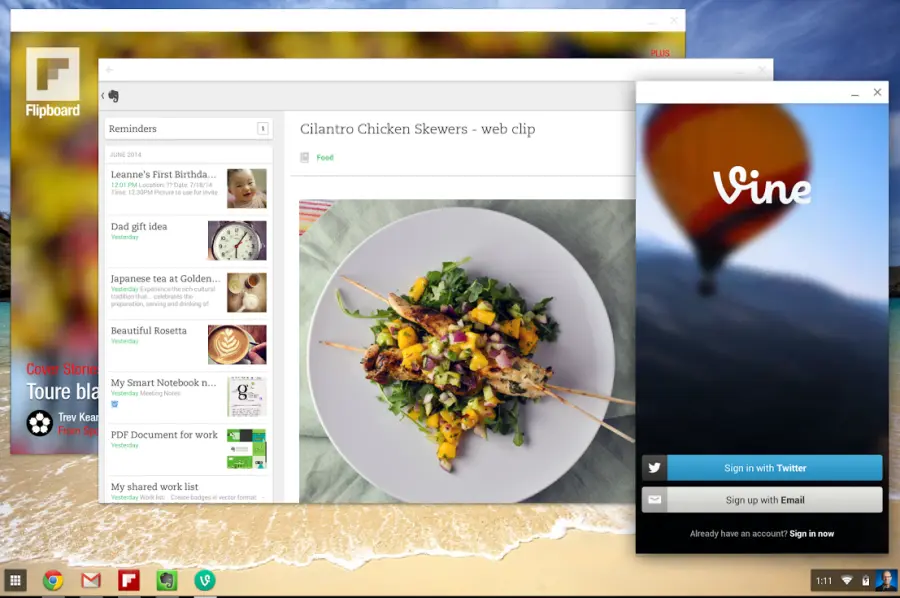Click the user avatar in the status tray
This screenshot has height=598, width=900.
pos(885,580)
